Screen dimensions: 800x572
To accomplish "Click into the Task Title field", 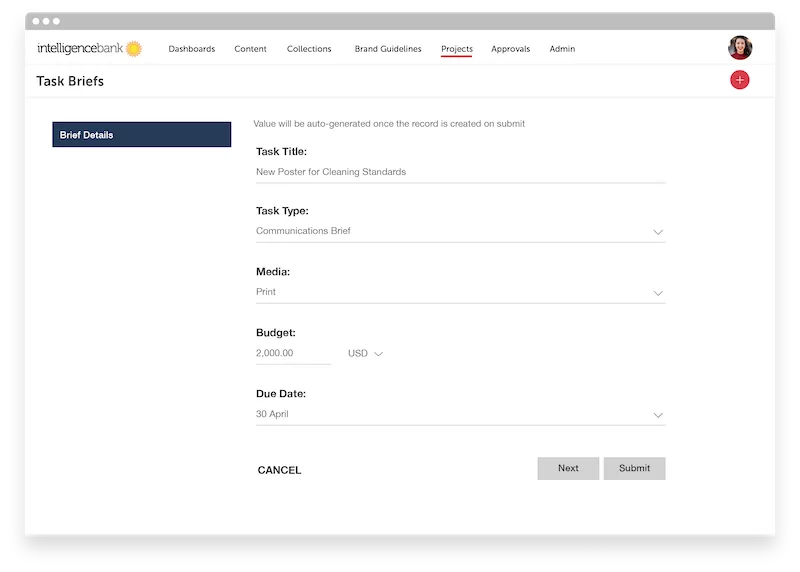I will pyautogui.click(x=461, y=172).
